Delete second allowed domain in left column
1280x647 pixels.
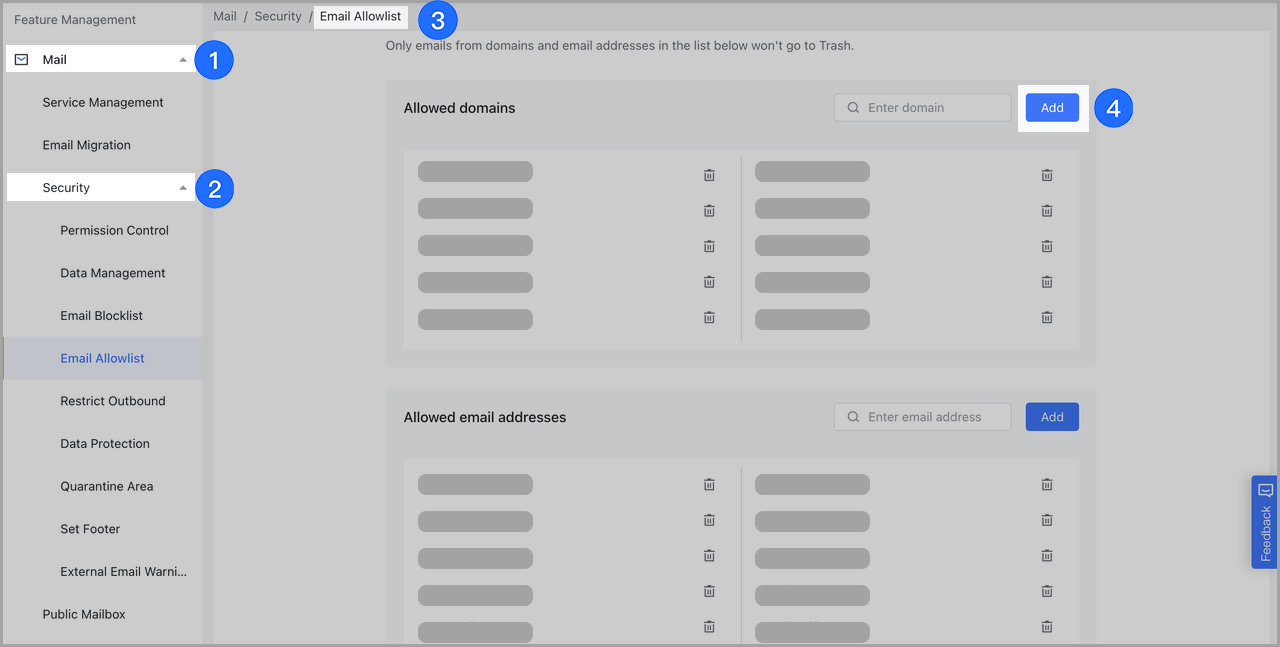tap(709, 210)
